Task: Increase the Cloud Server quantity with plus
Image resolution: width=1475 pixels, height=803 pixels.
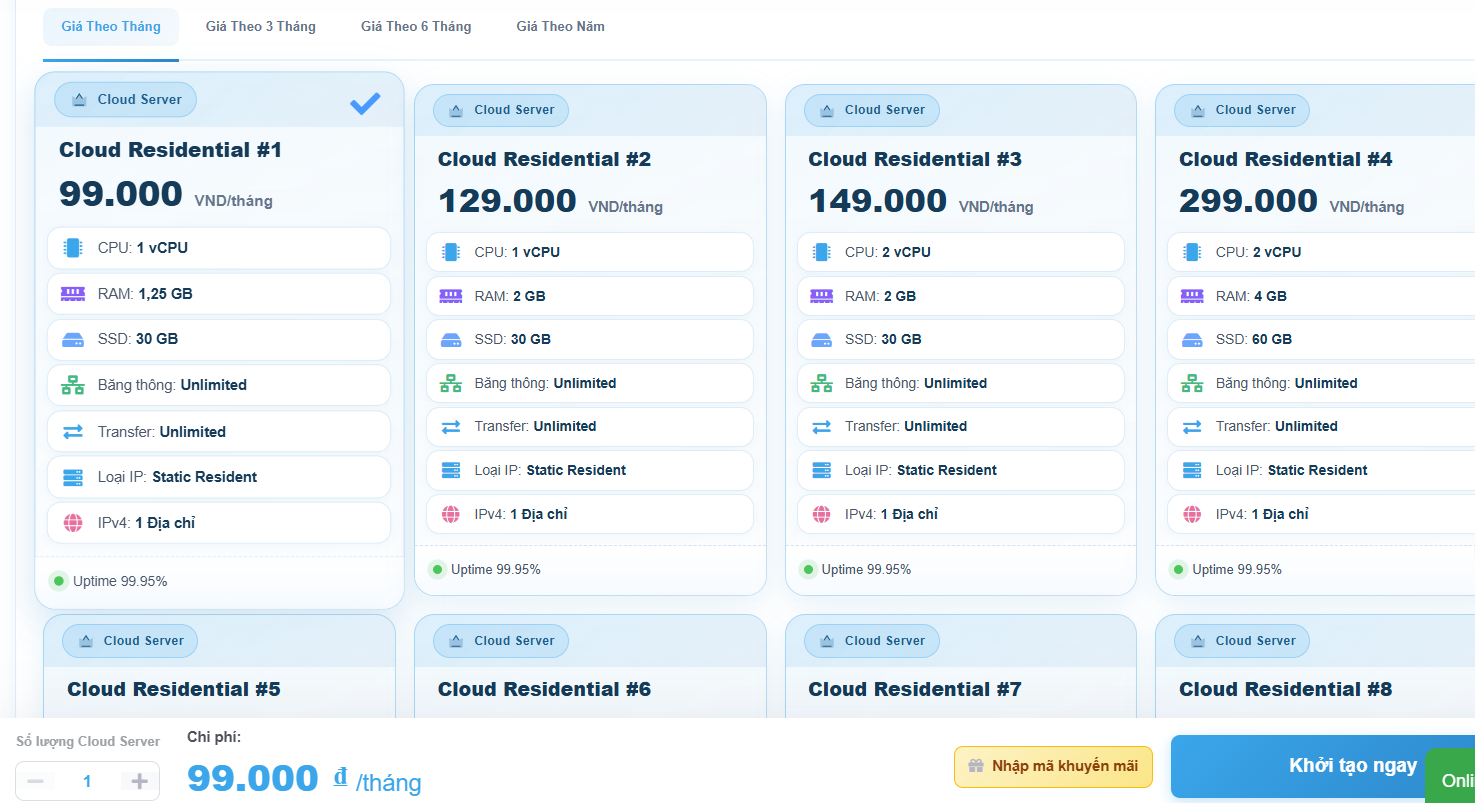Action: (x=138, y=781)
